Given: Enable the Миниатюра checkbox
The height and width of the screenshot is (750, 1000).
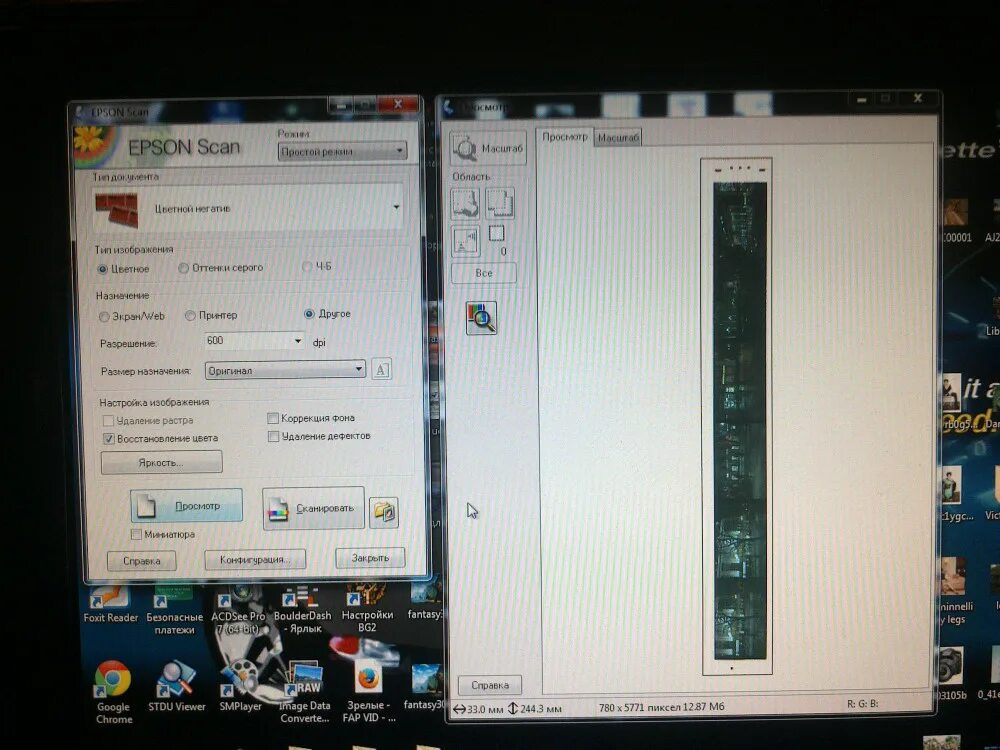Looking at the screenshot, I should tap(136, 534).
